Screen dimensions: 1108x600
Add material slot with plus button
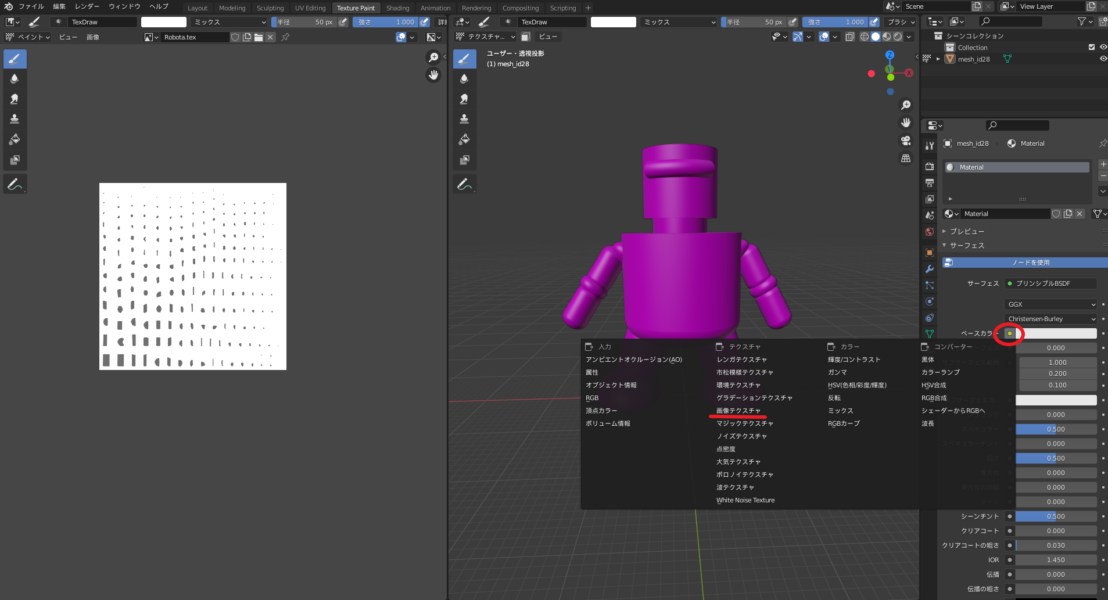point(1103,164)
